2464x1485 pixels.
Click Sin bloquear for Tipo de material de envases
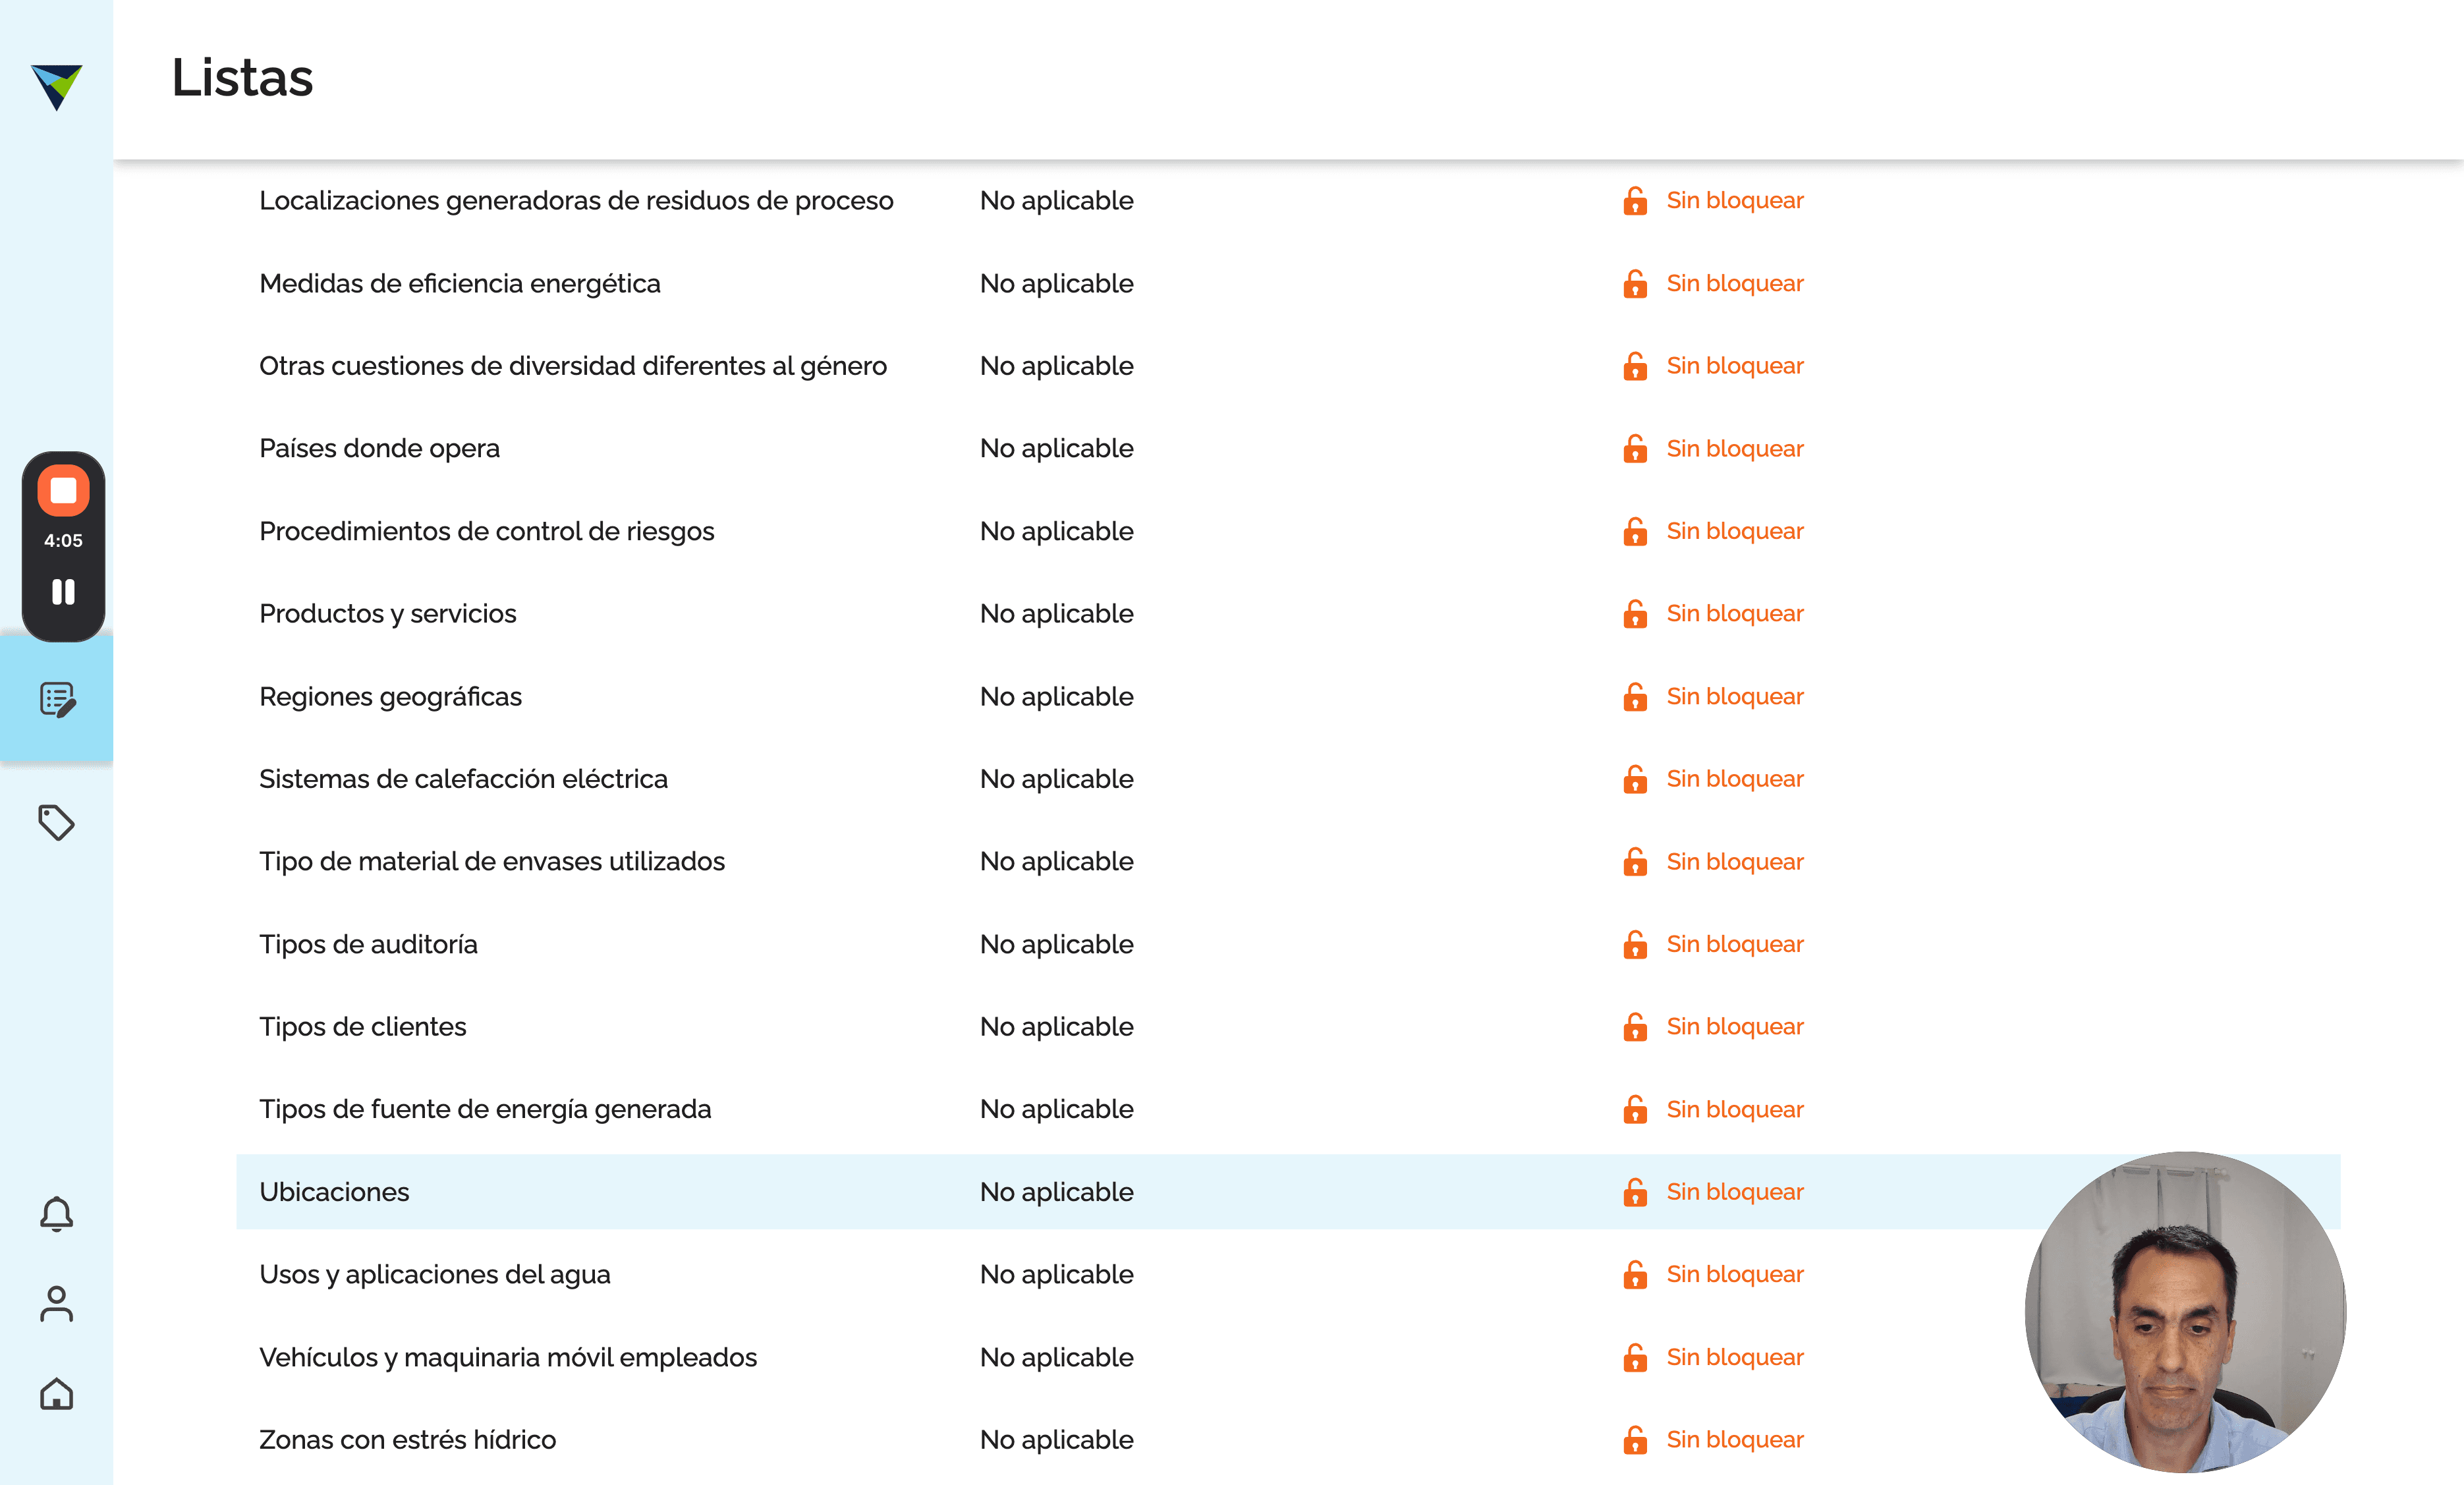[x=1734, y=861]
